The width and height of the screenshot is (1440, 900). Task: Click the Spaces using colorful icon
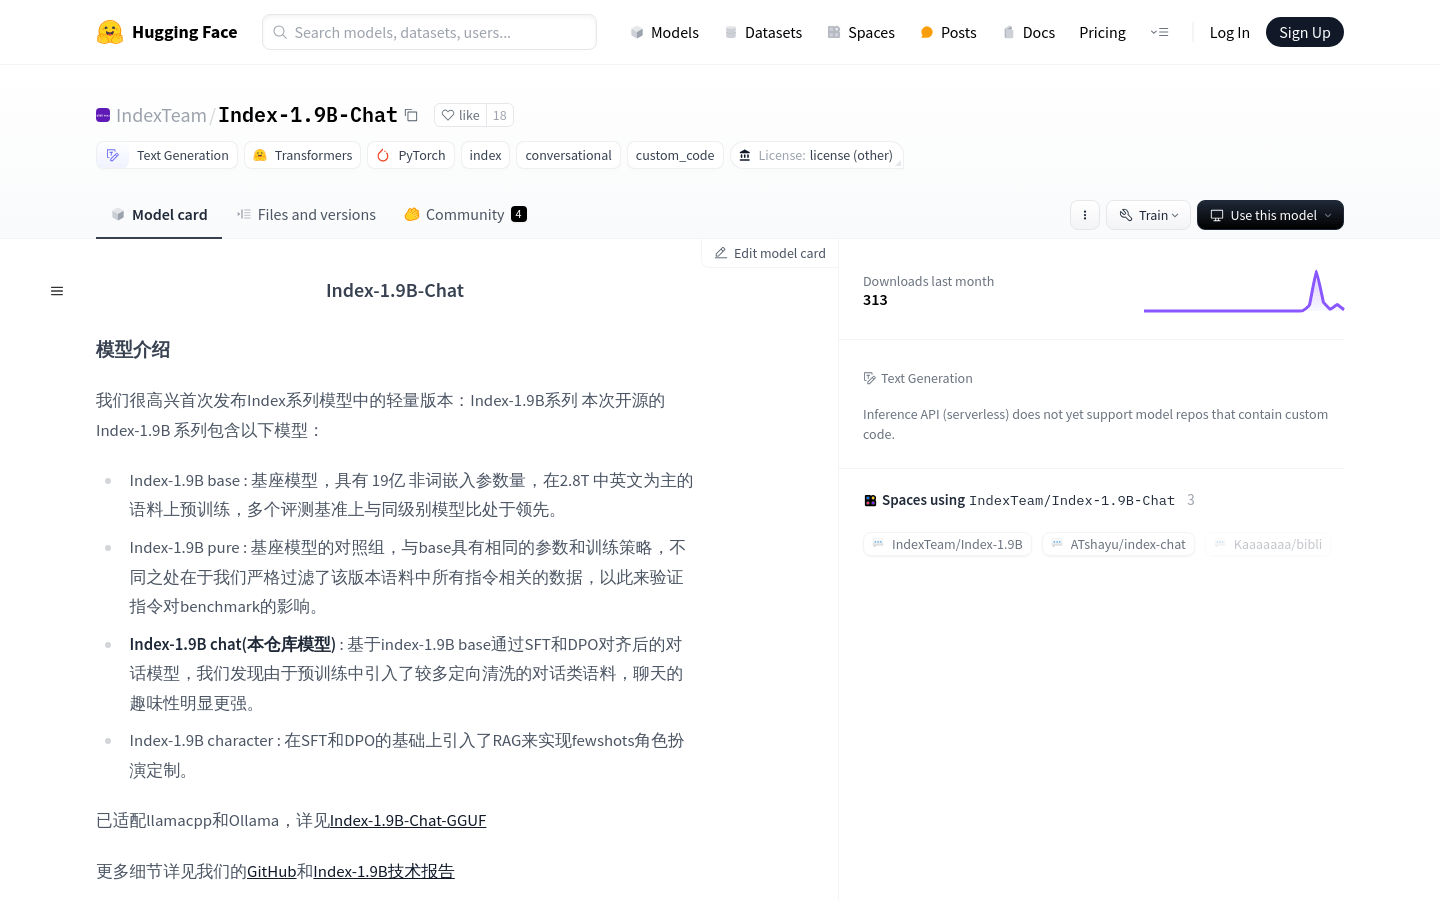870,500
